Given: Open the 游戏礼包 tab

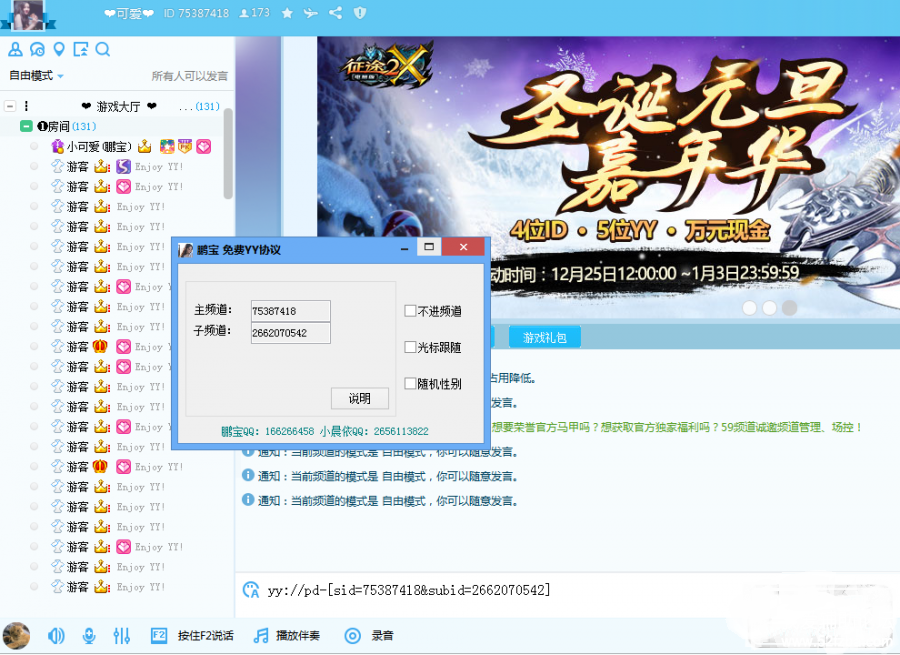Looking at the screenshot, I should (x=544, y=338).
